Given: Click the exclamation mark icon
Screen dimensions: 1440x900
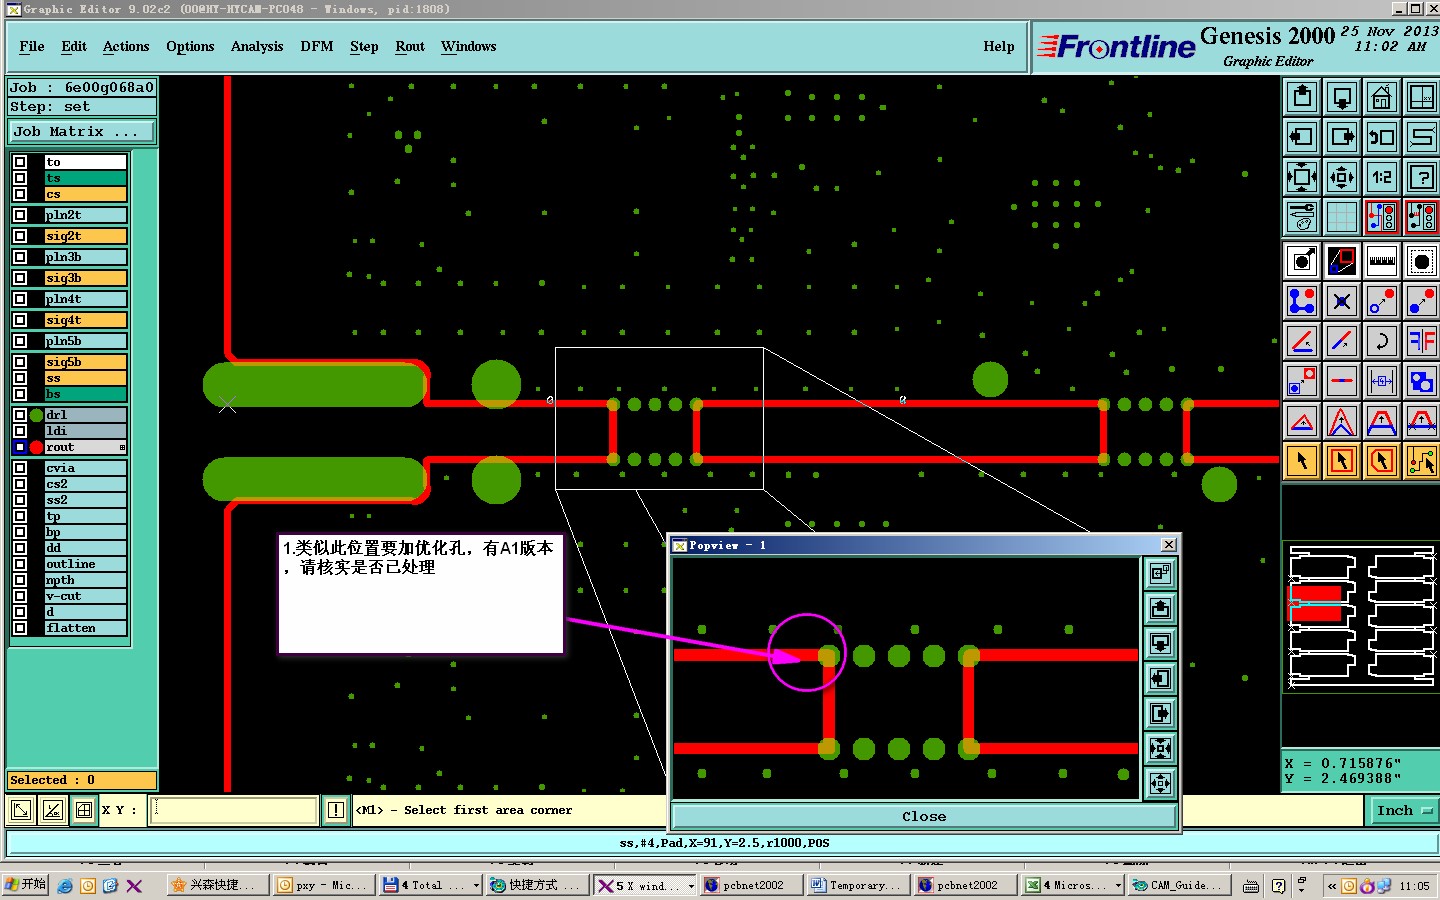Looking at the screenshot, I should [x=336, y=810].
